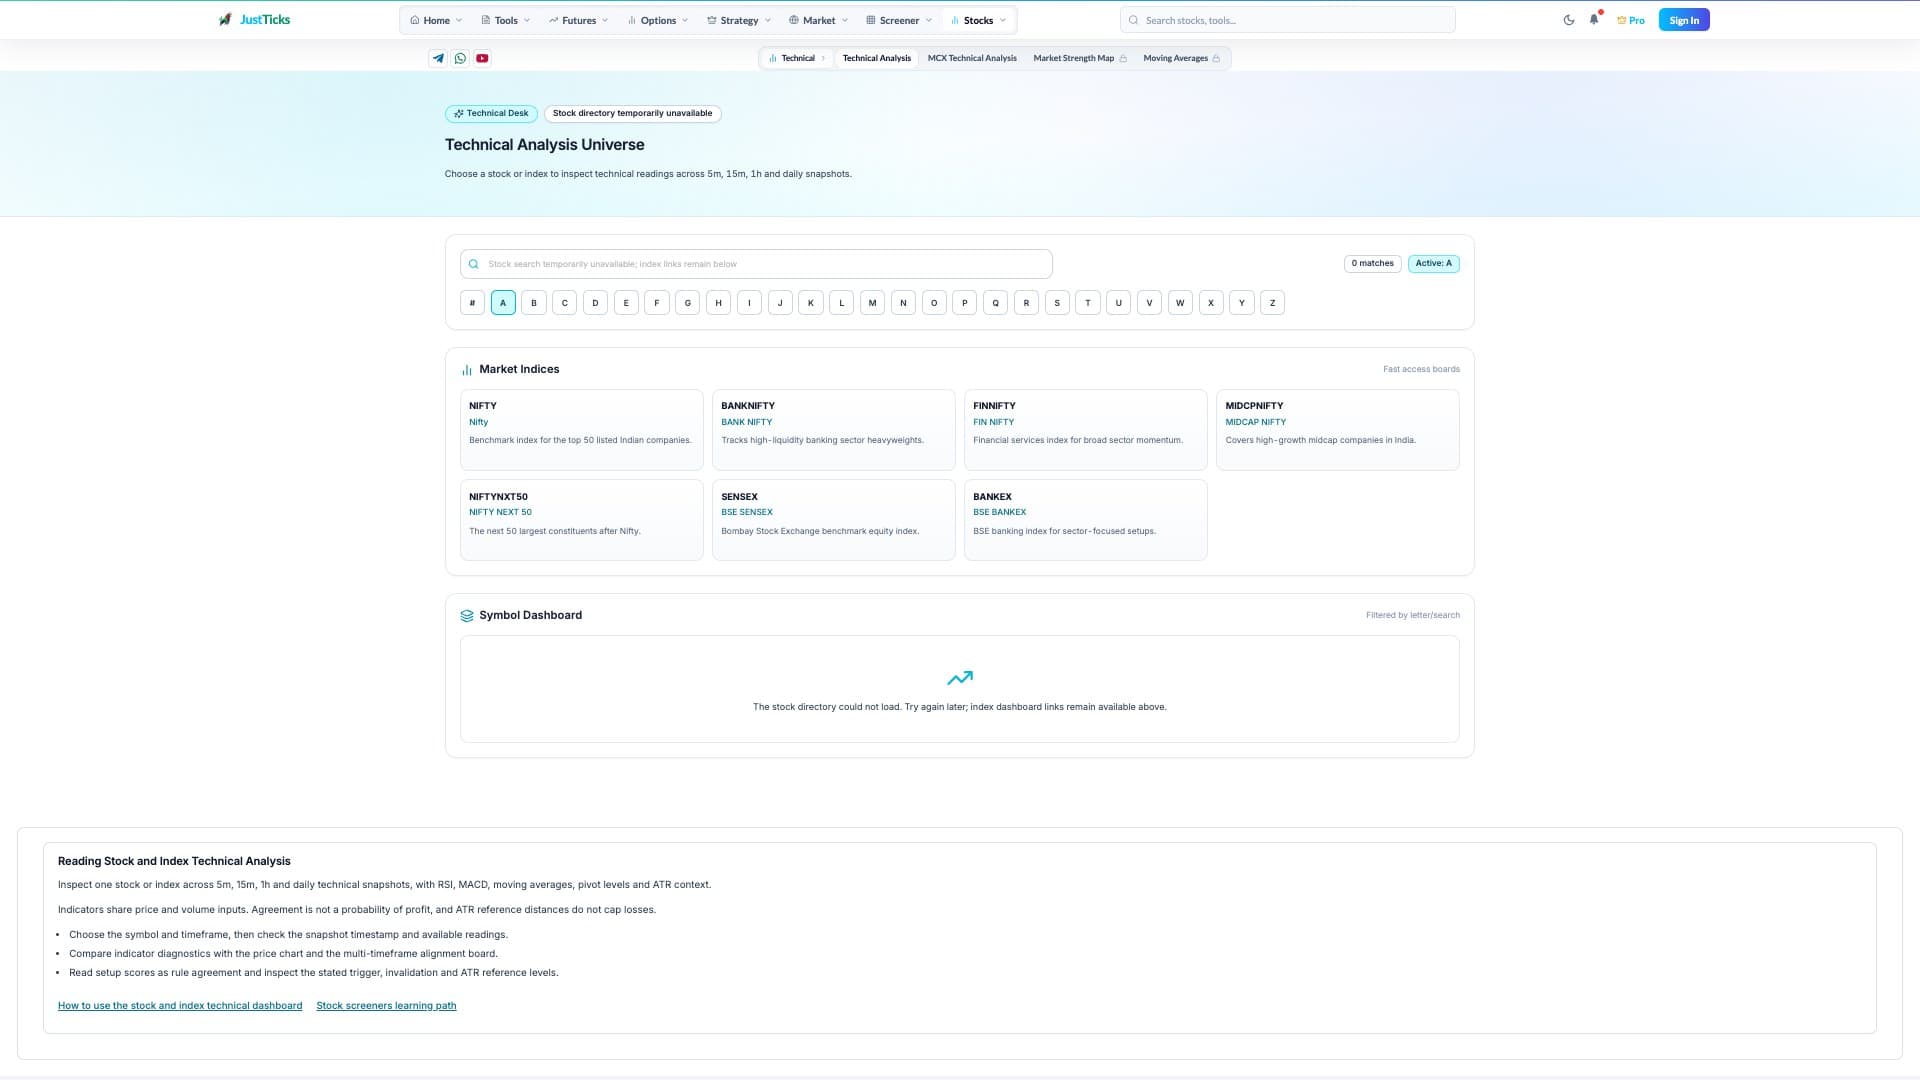Open the FINNIFTY index card
1920x1080 pixels.
[1086, 430]
